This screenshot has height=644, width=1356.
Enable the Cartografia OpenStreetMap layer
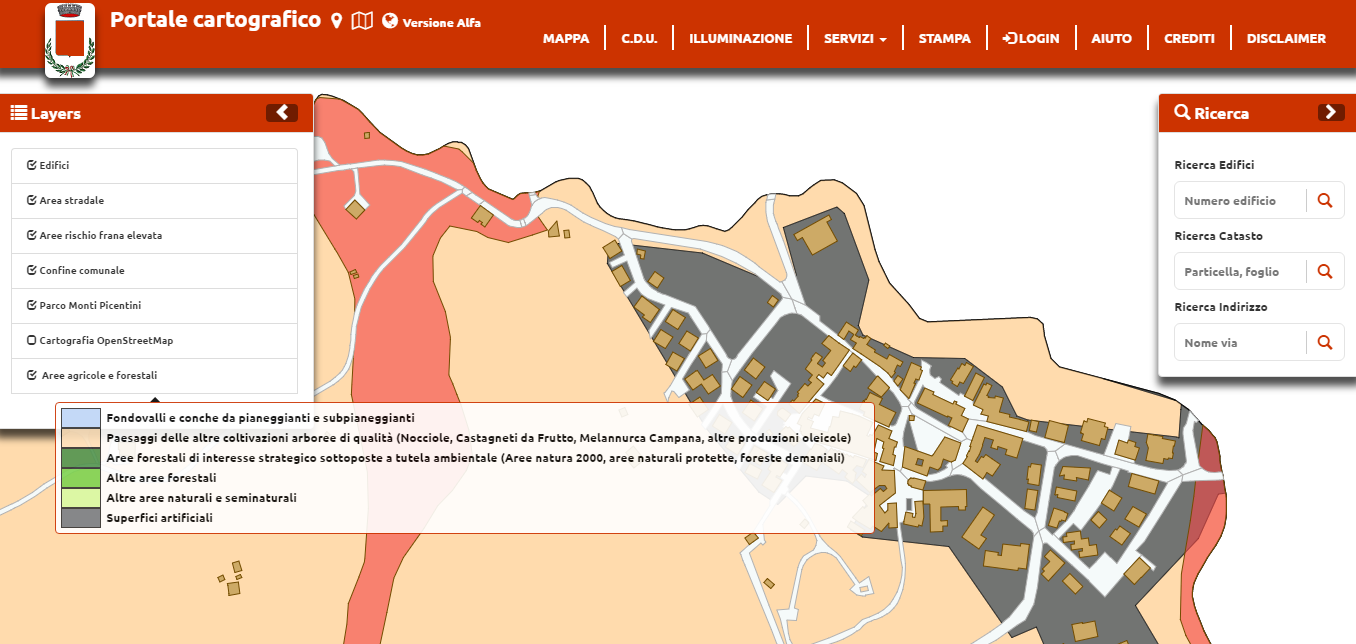32,341
